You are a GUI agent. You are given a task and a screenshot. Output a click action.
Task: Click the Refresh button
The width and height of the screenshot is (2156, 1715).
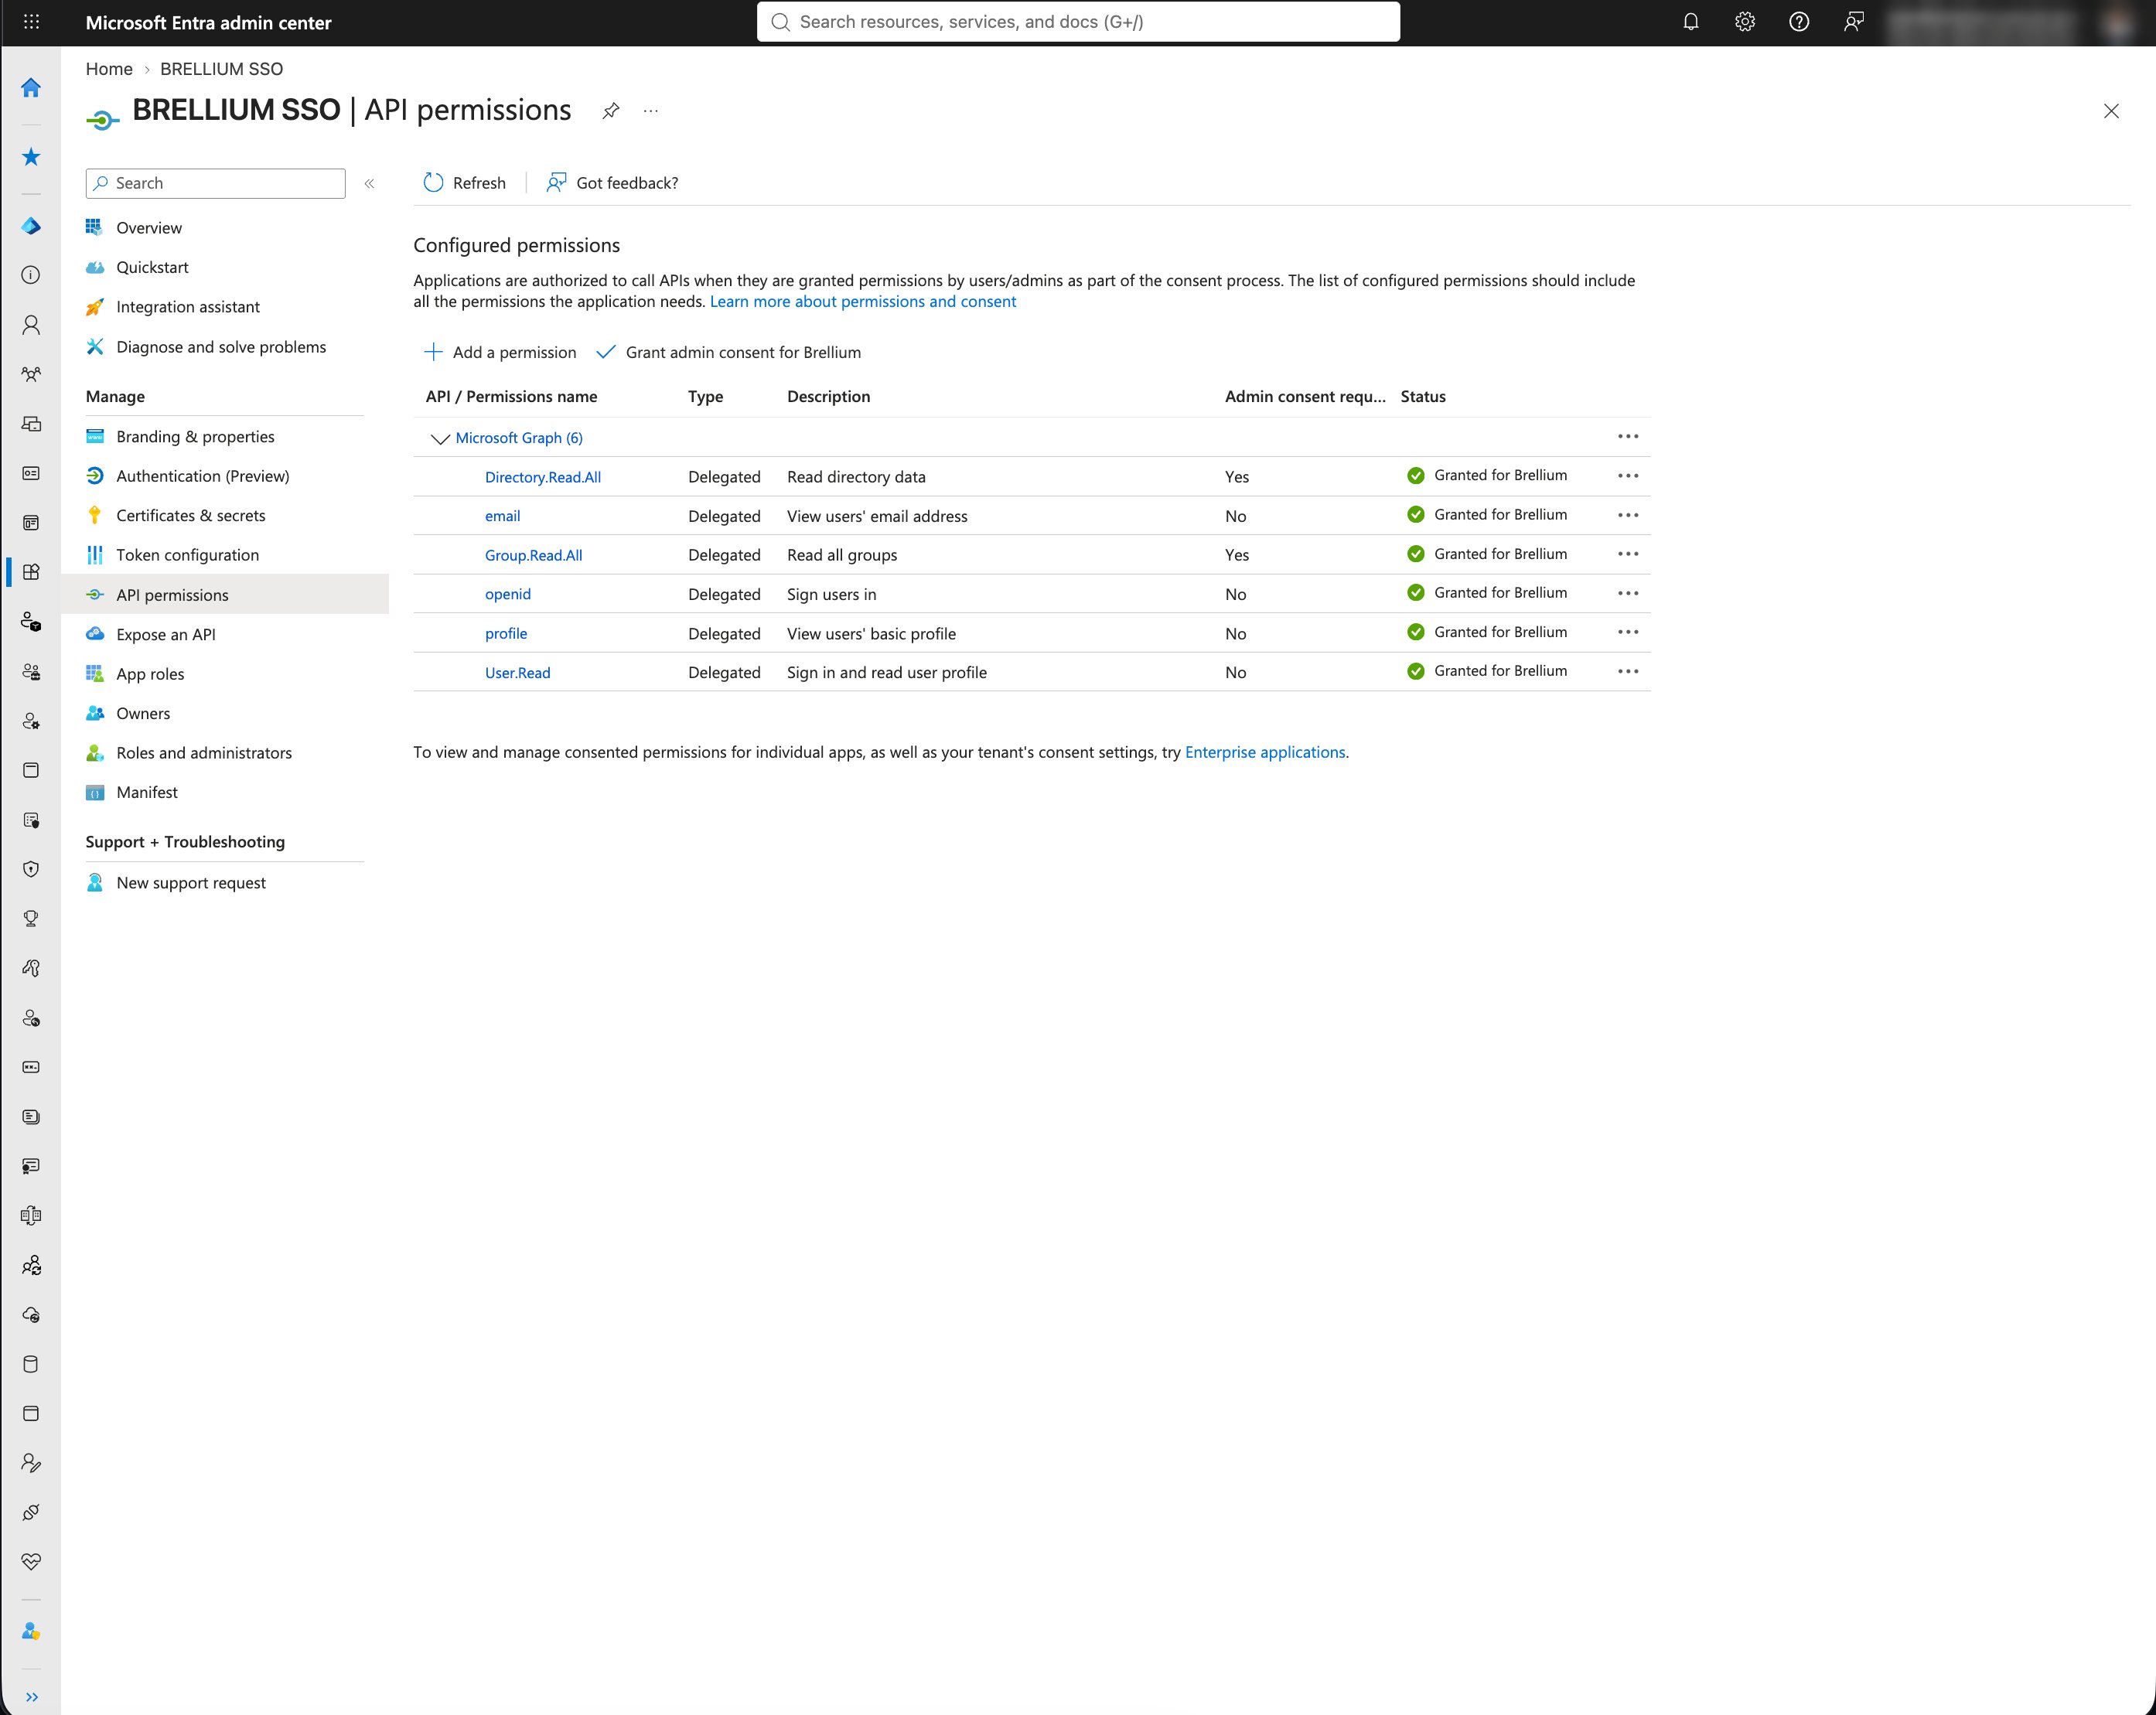point(464,183)
